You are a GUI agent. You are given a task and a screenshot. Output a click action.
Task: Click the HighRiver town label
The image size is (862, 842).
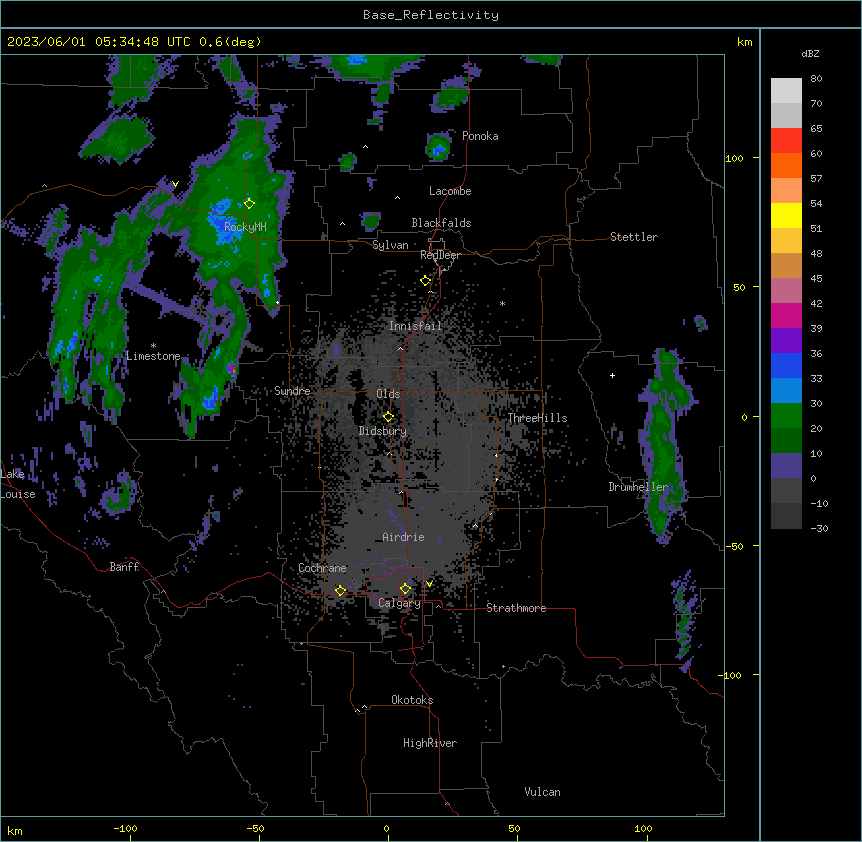[430, 743]
